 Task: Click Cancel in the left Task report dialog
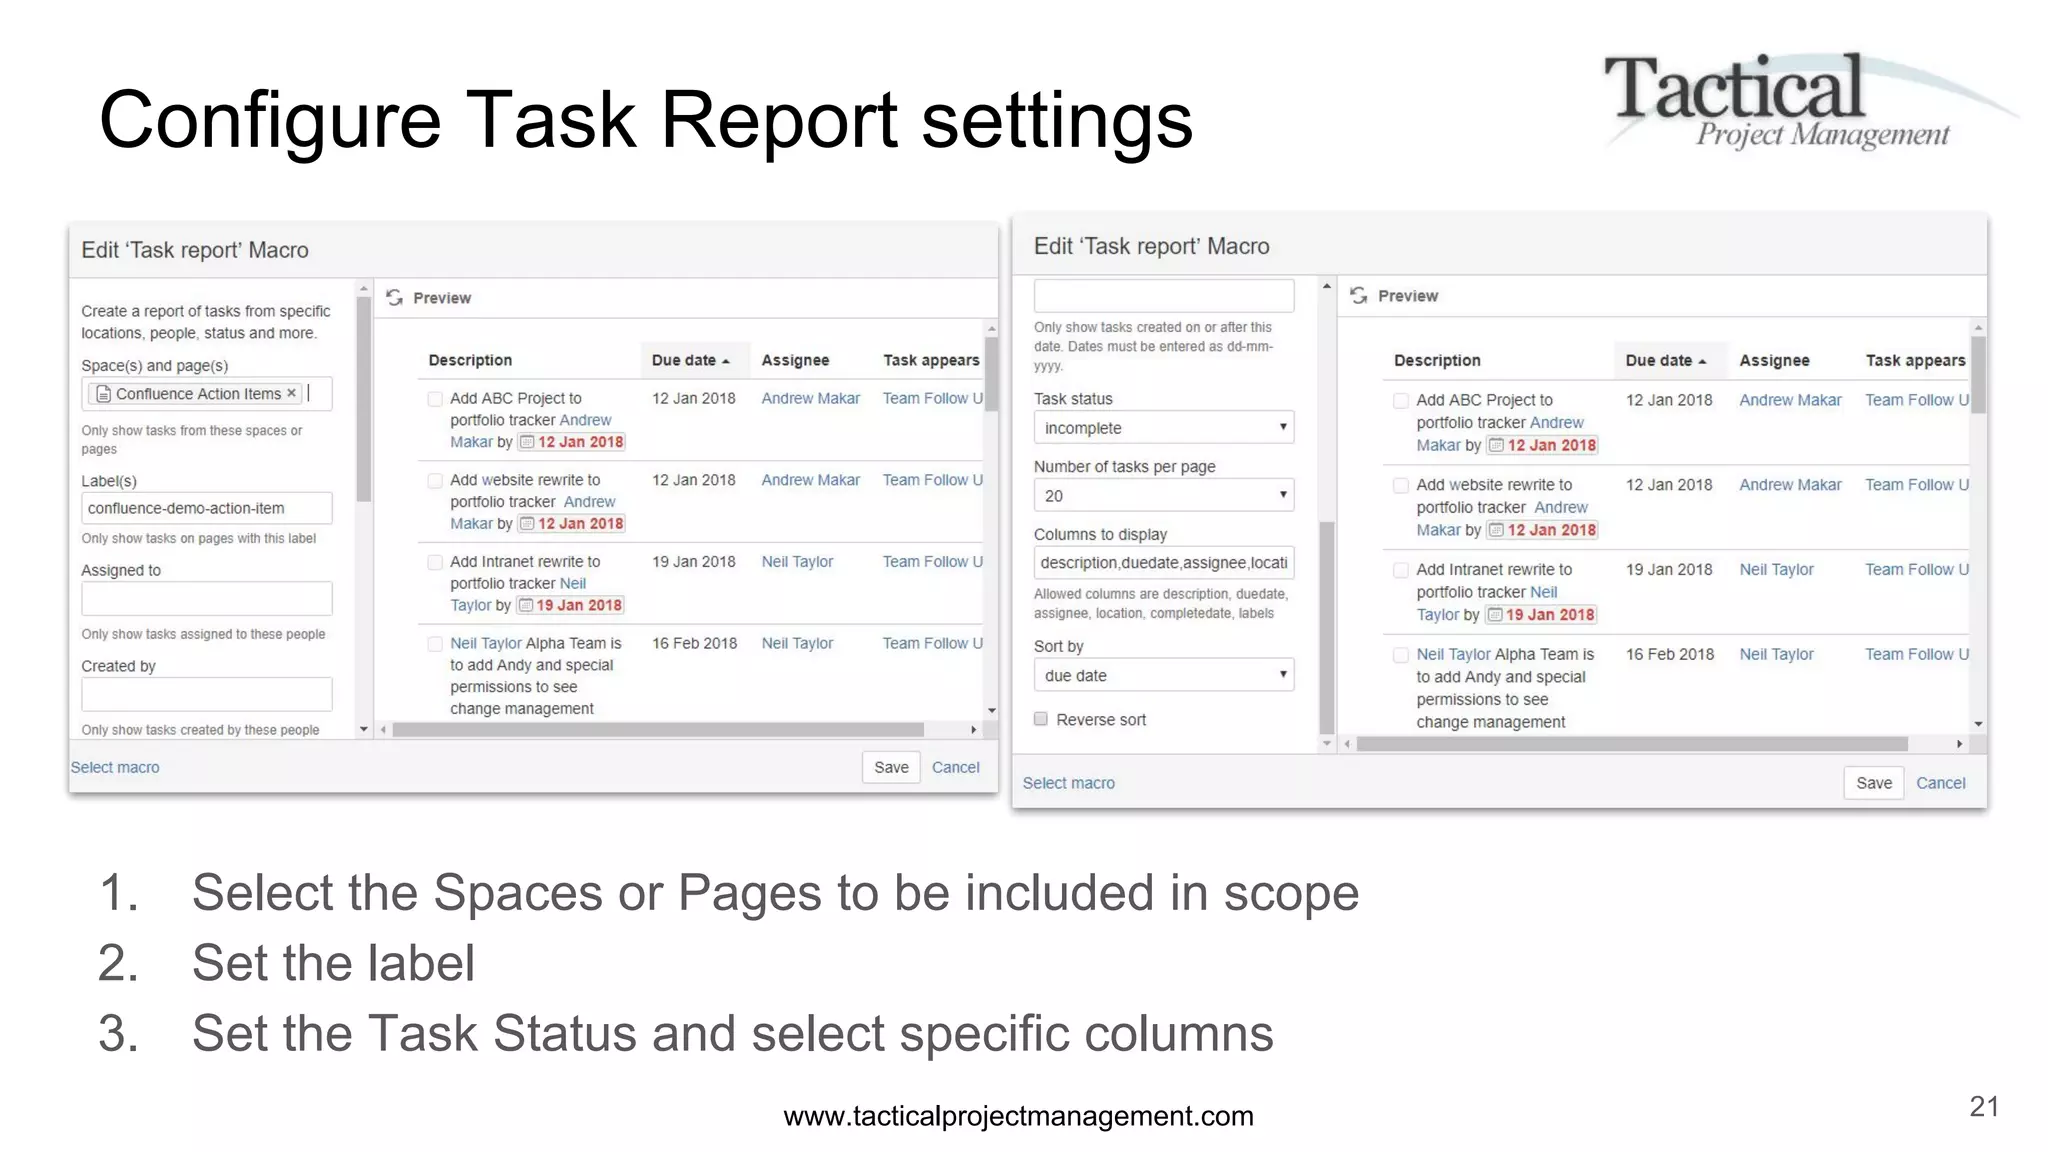point(956,767)
